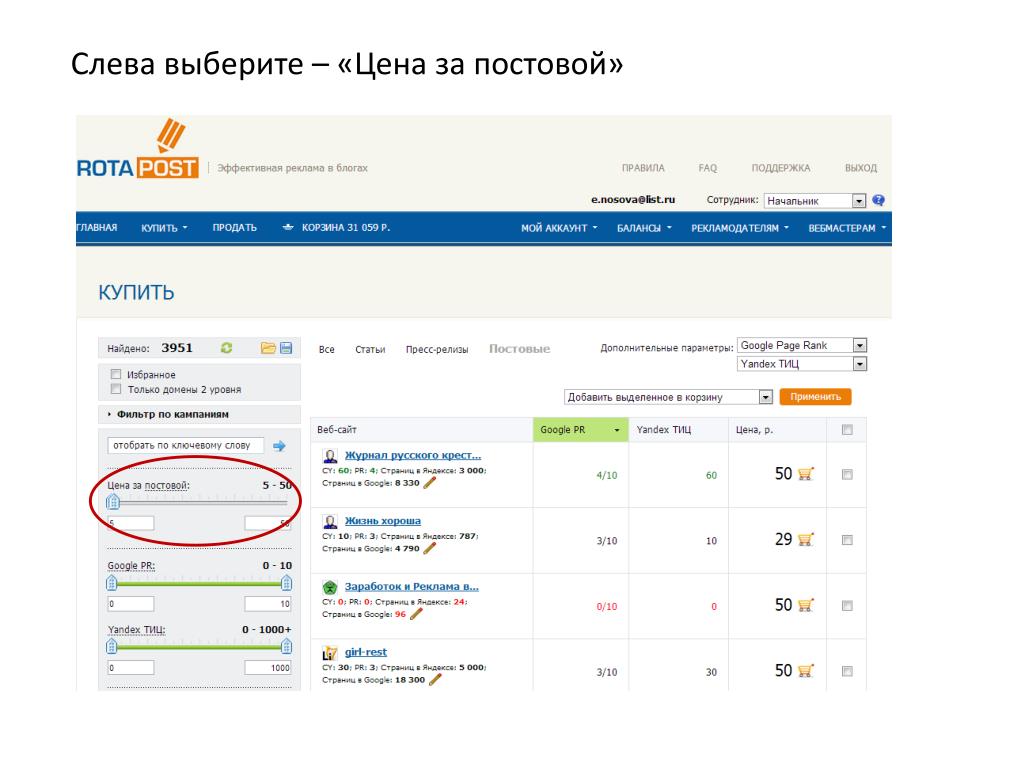Switch to the Статьи tab
This screenshot has height=768, width=1024.
coord(370,349)
